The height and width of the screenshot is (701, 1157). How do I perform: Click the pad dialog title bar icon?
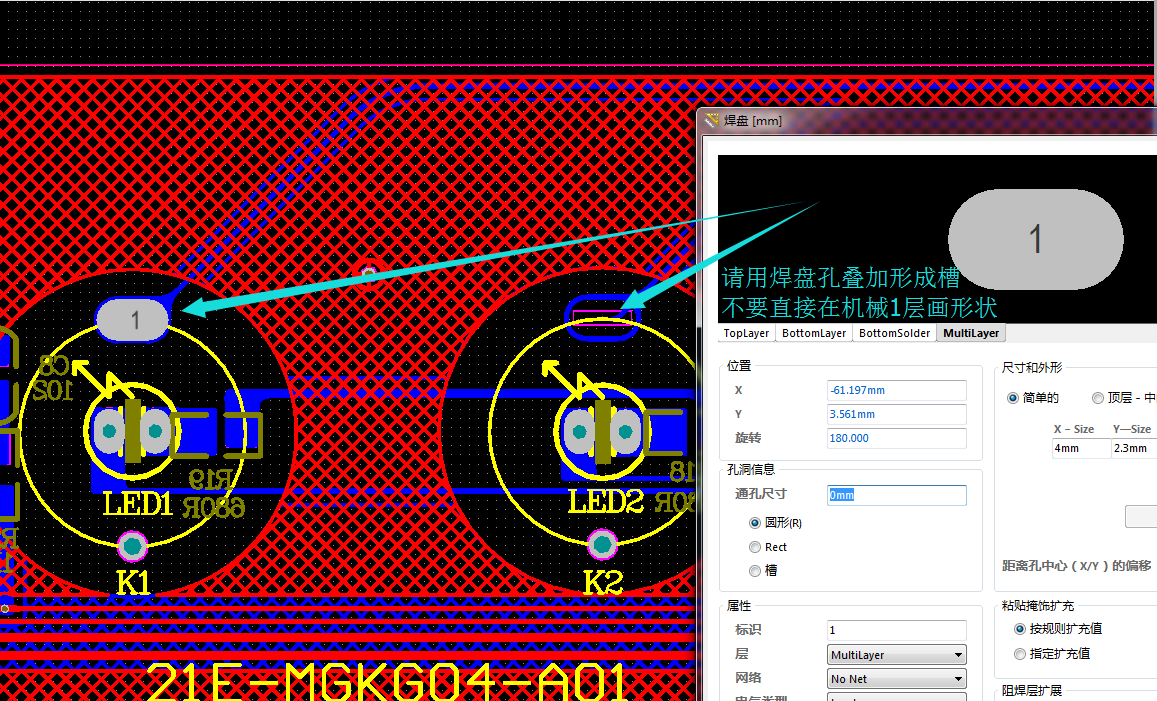(x=712, y=120)
